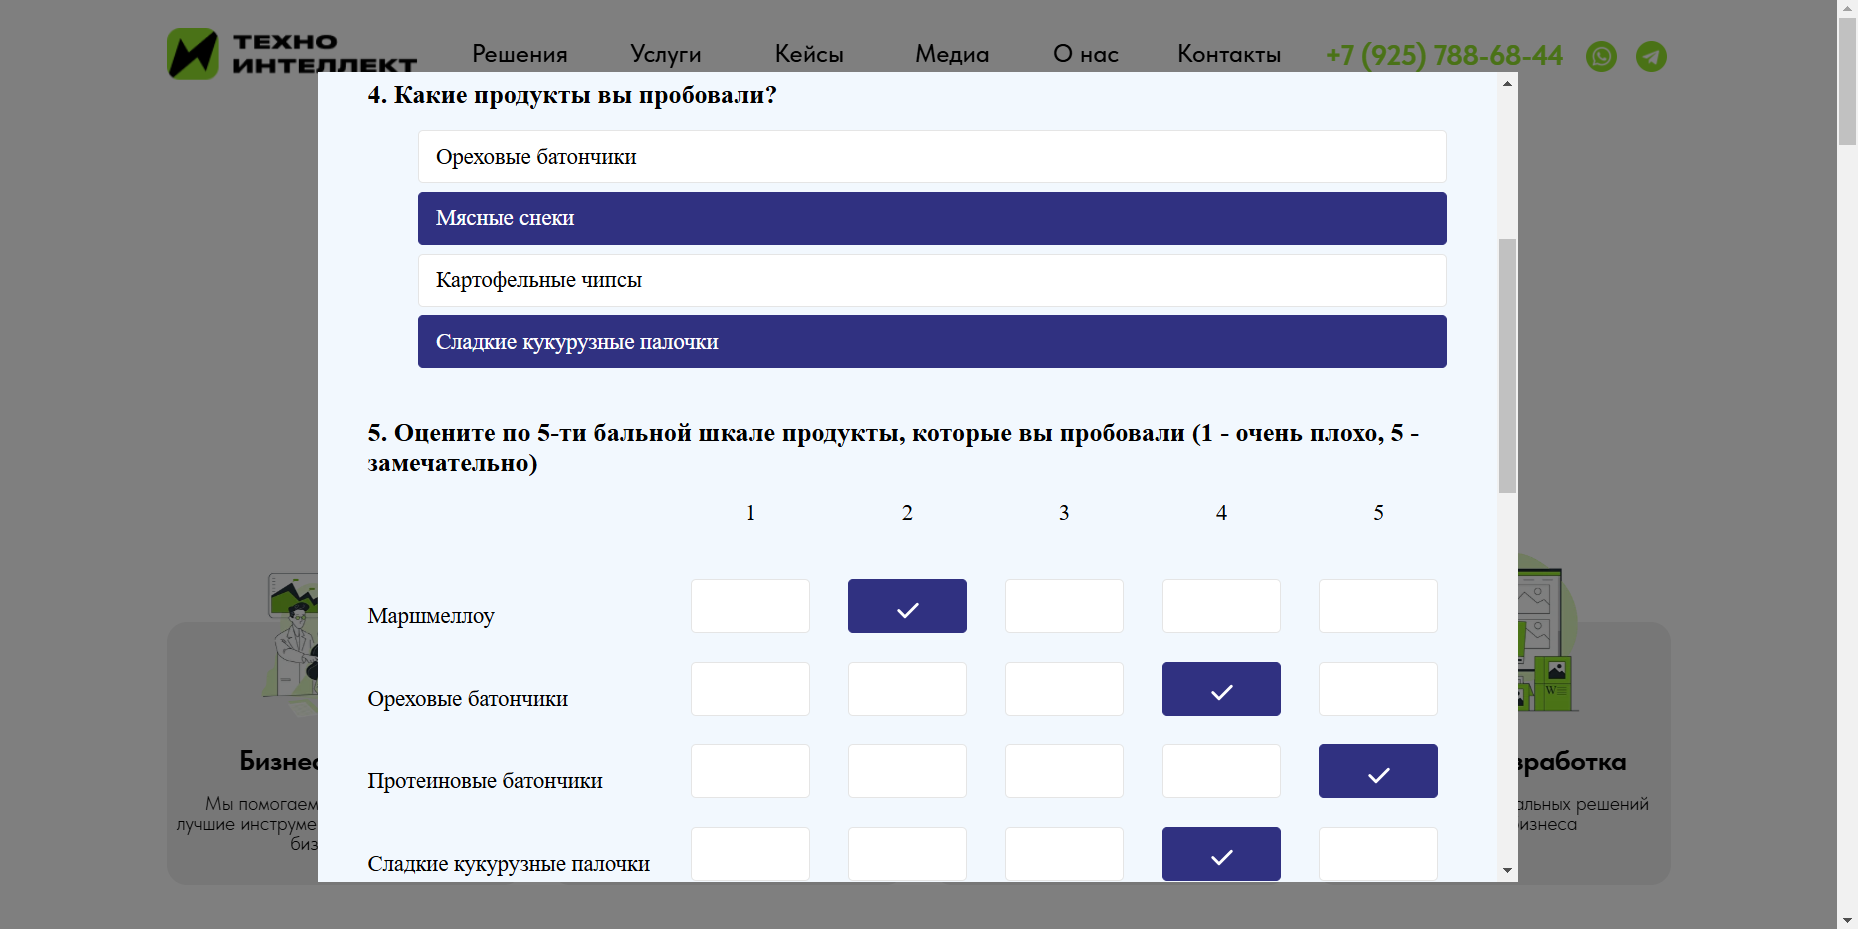The image size is (1858, 929).
Task: Give «Протеиновые батончики» a rating of 1
Action: (750, 770)
